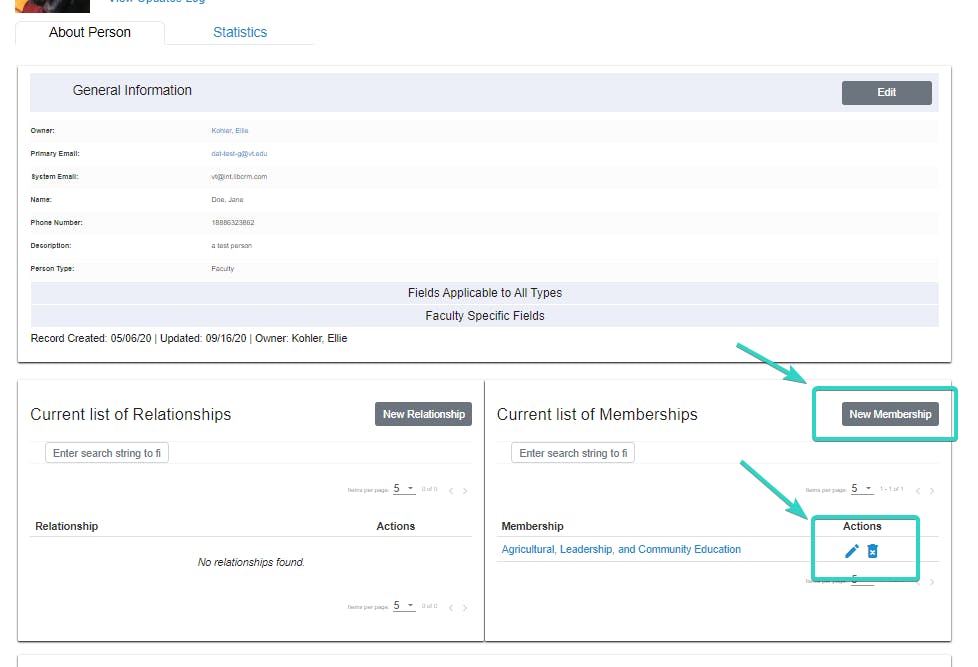Select the system email value
The width and height of the screenshot is (978, 667).
[x=239, y=177]
